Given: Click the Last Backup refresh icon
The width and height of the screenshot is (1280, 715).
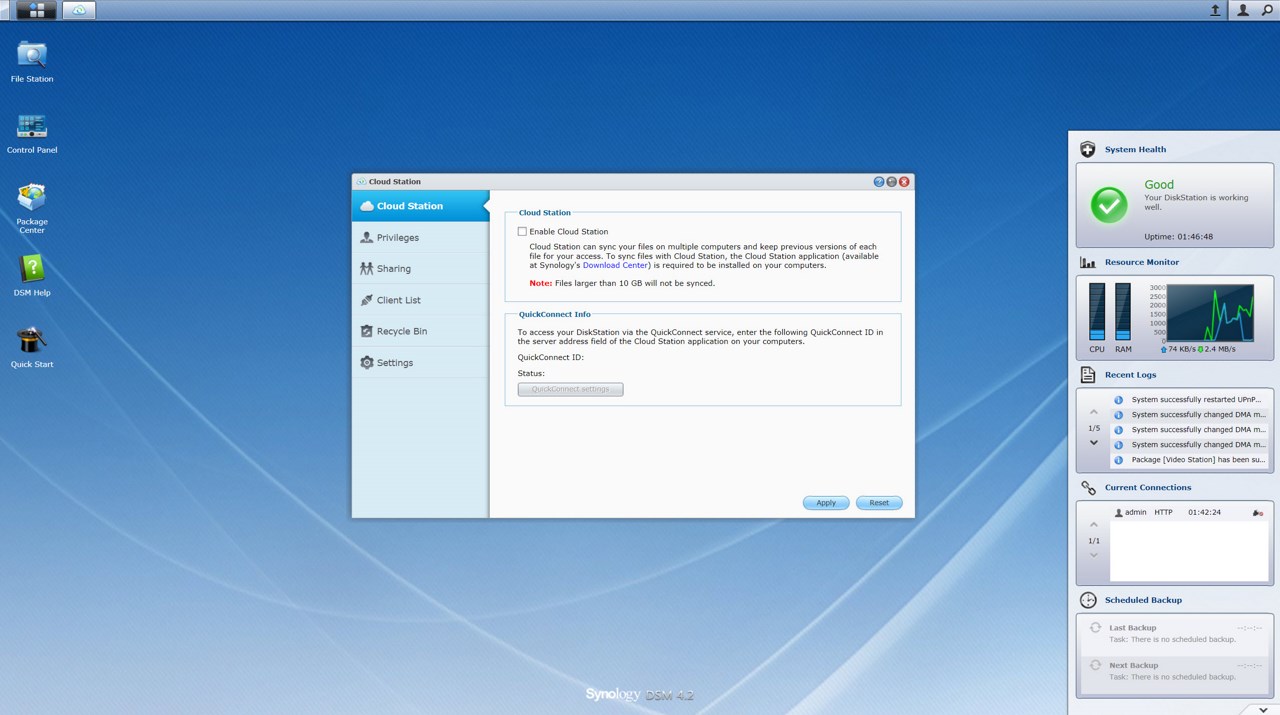Looking at the screenshot, I should click(x=1095, y=628).
